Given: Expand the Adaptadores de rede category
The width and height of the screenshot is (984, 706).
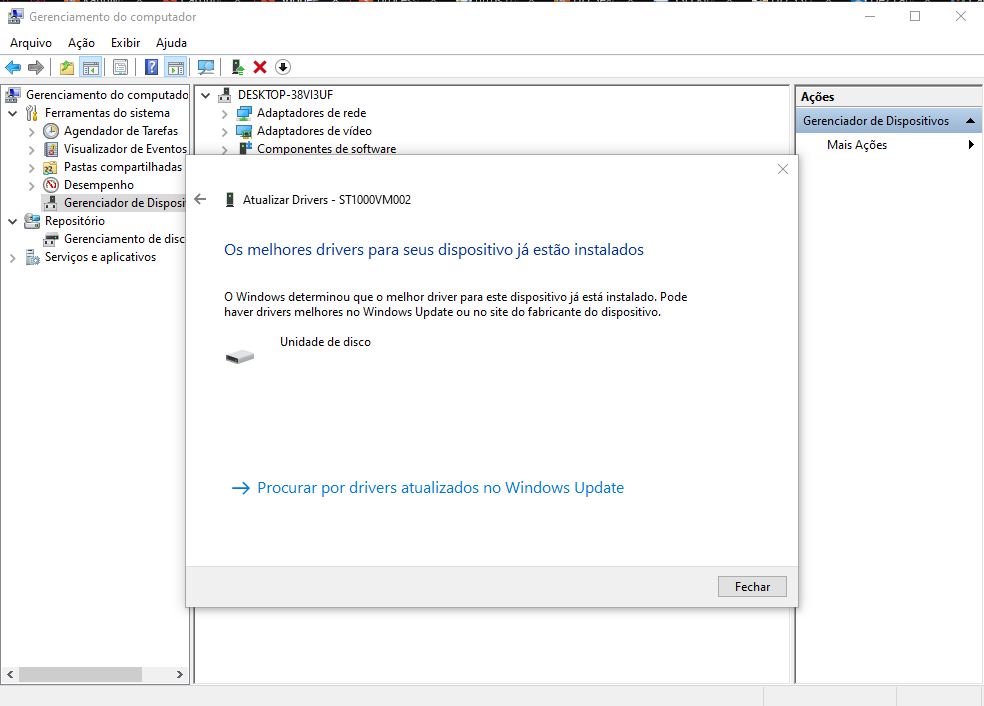Looking at the screenshot, I should (224, 114).
